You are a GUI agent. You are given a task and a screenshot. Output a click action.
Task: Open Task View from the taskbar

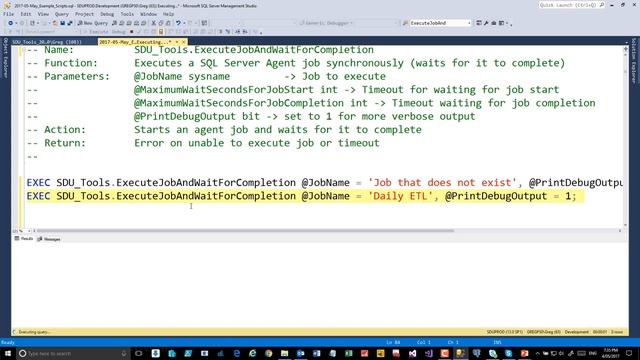tap(138, 353)
